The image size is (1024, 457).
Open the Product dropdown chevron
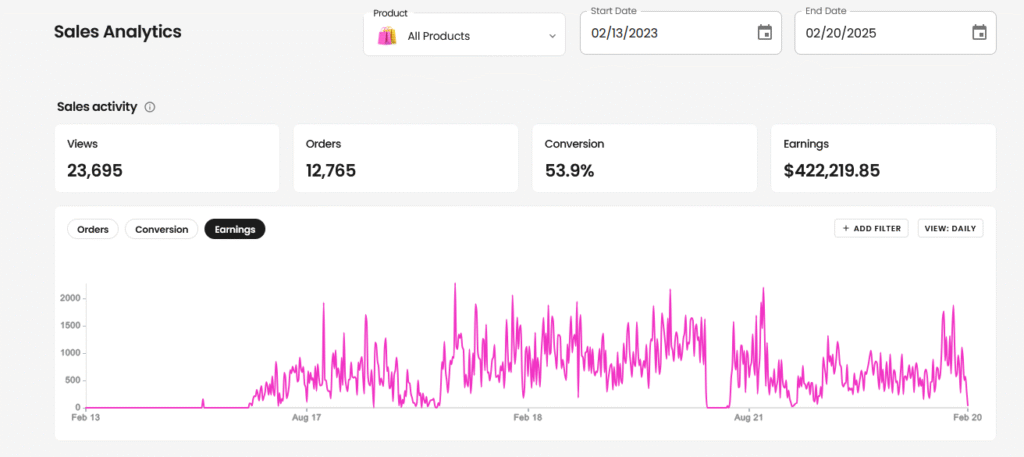point(552,36)
